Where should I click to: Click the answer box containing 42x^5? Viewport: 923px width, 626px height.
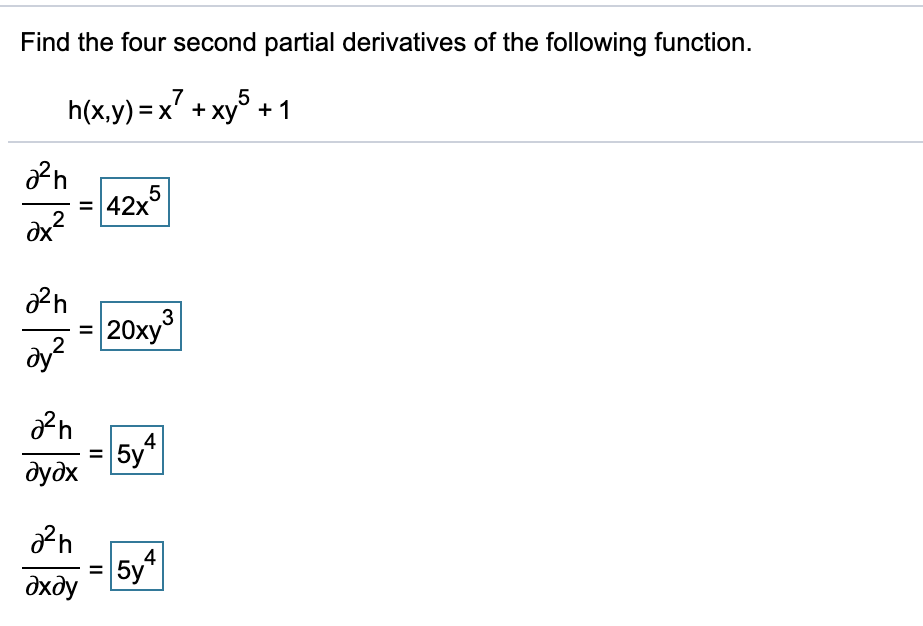tap(137, 204)
